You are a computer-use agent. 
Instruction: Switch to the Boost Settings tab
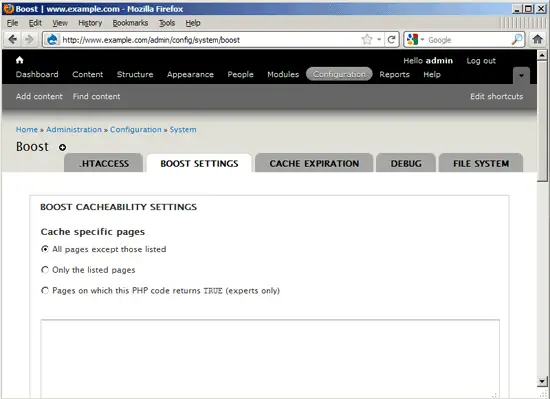199,163
